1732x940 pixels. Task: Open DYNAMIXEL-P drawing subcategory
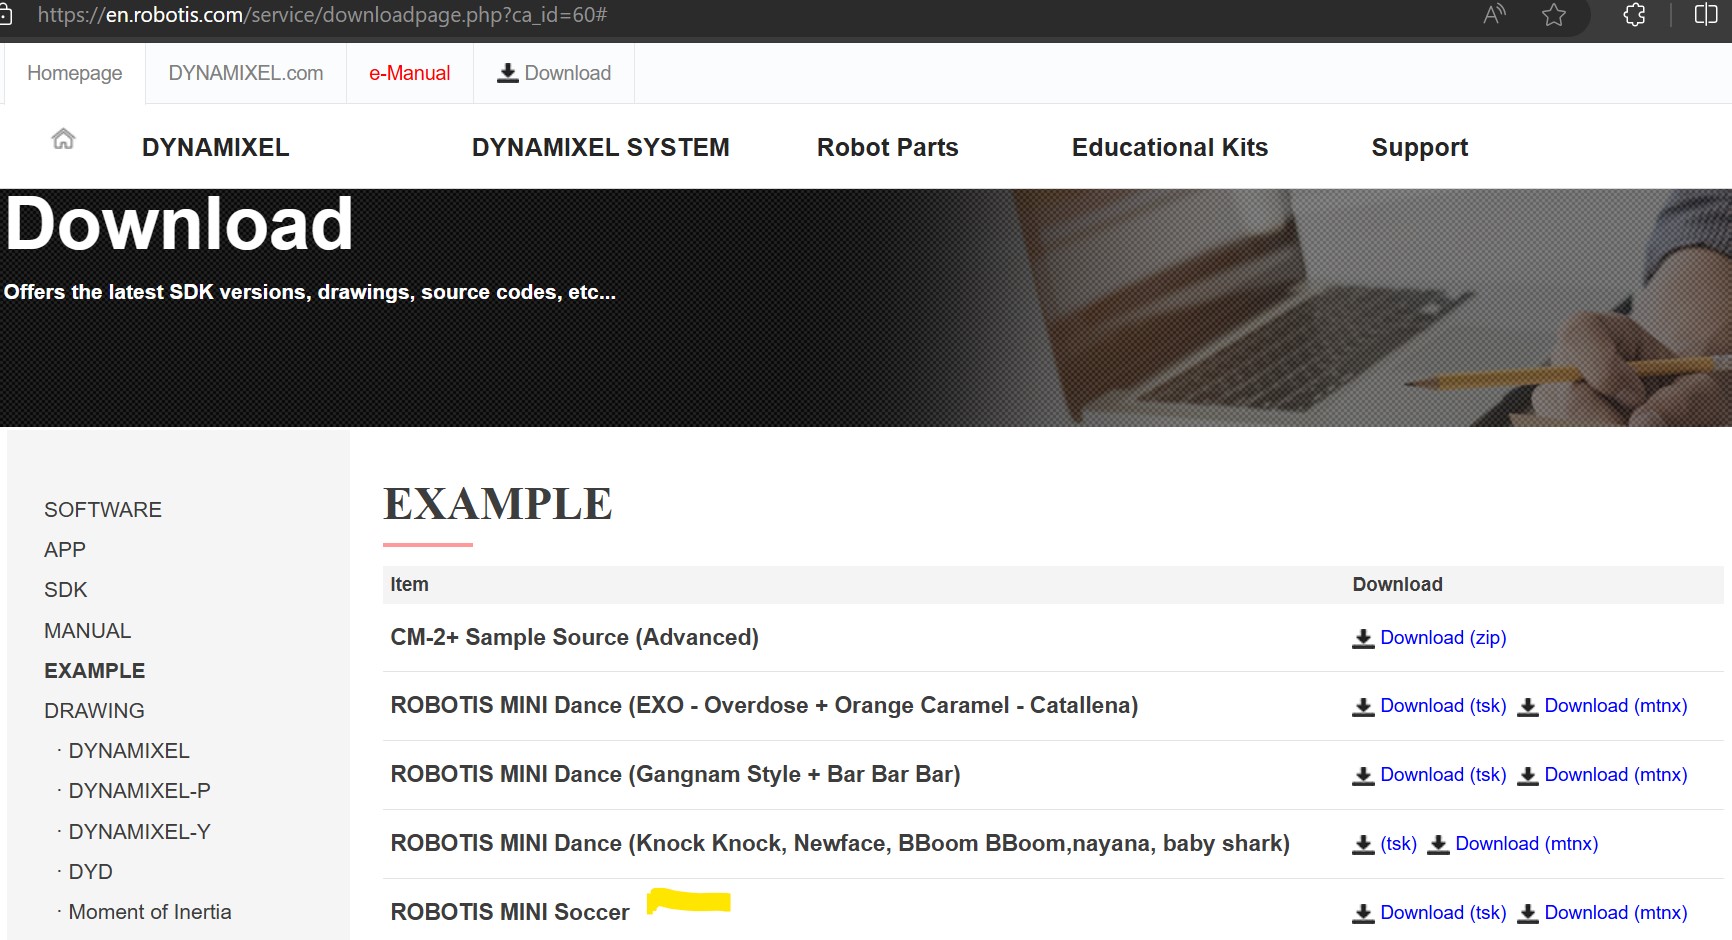tap(140, 791)
